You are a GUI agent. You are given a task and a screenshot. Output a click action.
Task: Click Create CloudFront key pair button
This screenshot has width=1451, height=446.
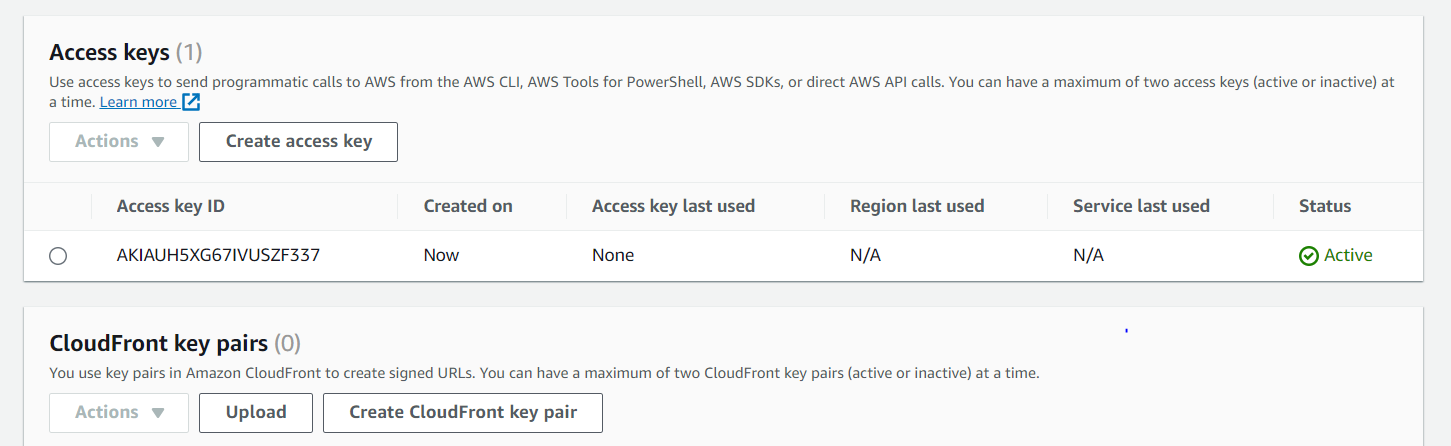point(463,413)
